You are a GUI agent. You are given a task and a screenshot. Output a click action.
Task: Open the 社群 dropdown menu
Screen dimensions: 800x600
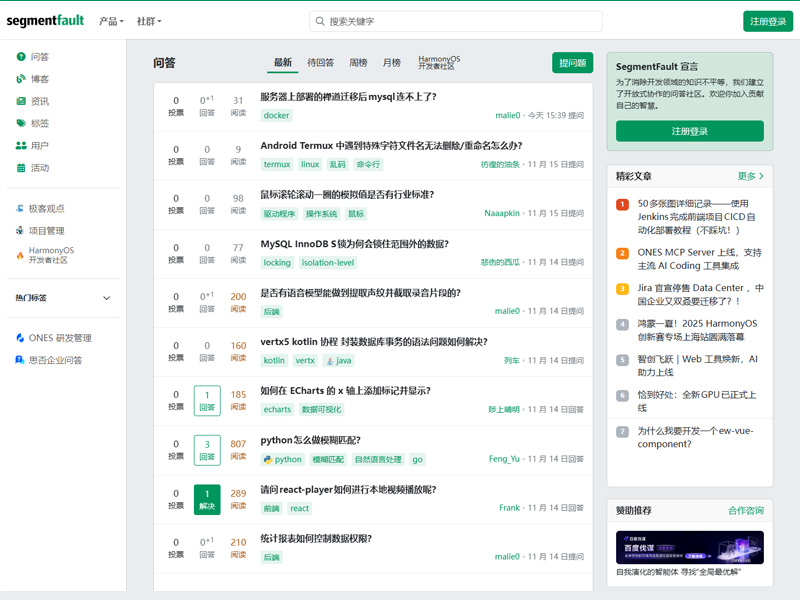tap(148, 21)
